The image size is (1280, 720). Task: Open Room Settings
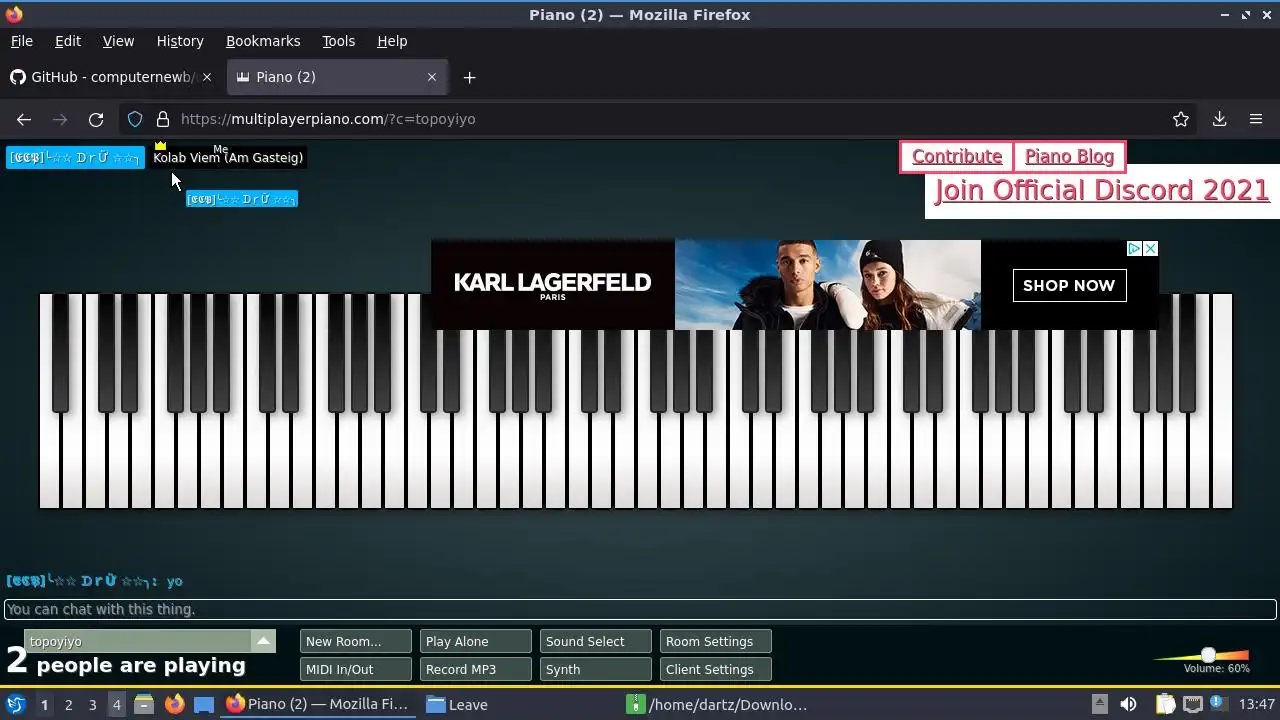coord(715,641)
